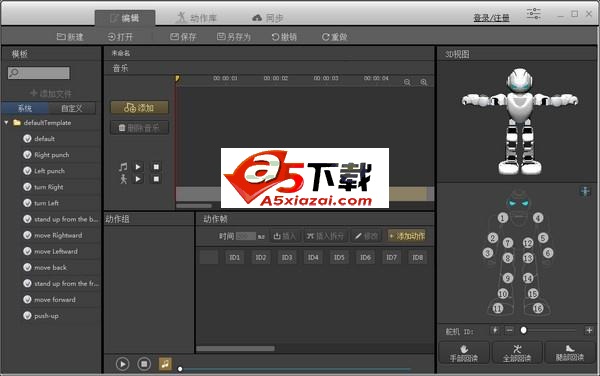Click the timeline horizontal scrollbar
This screenshot has height=376, width=600.
click(x=194, y=206)
